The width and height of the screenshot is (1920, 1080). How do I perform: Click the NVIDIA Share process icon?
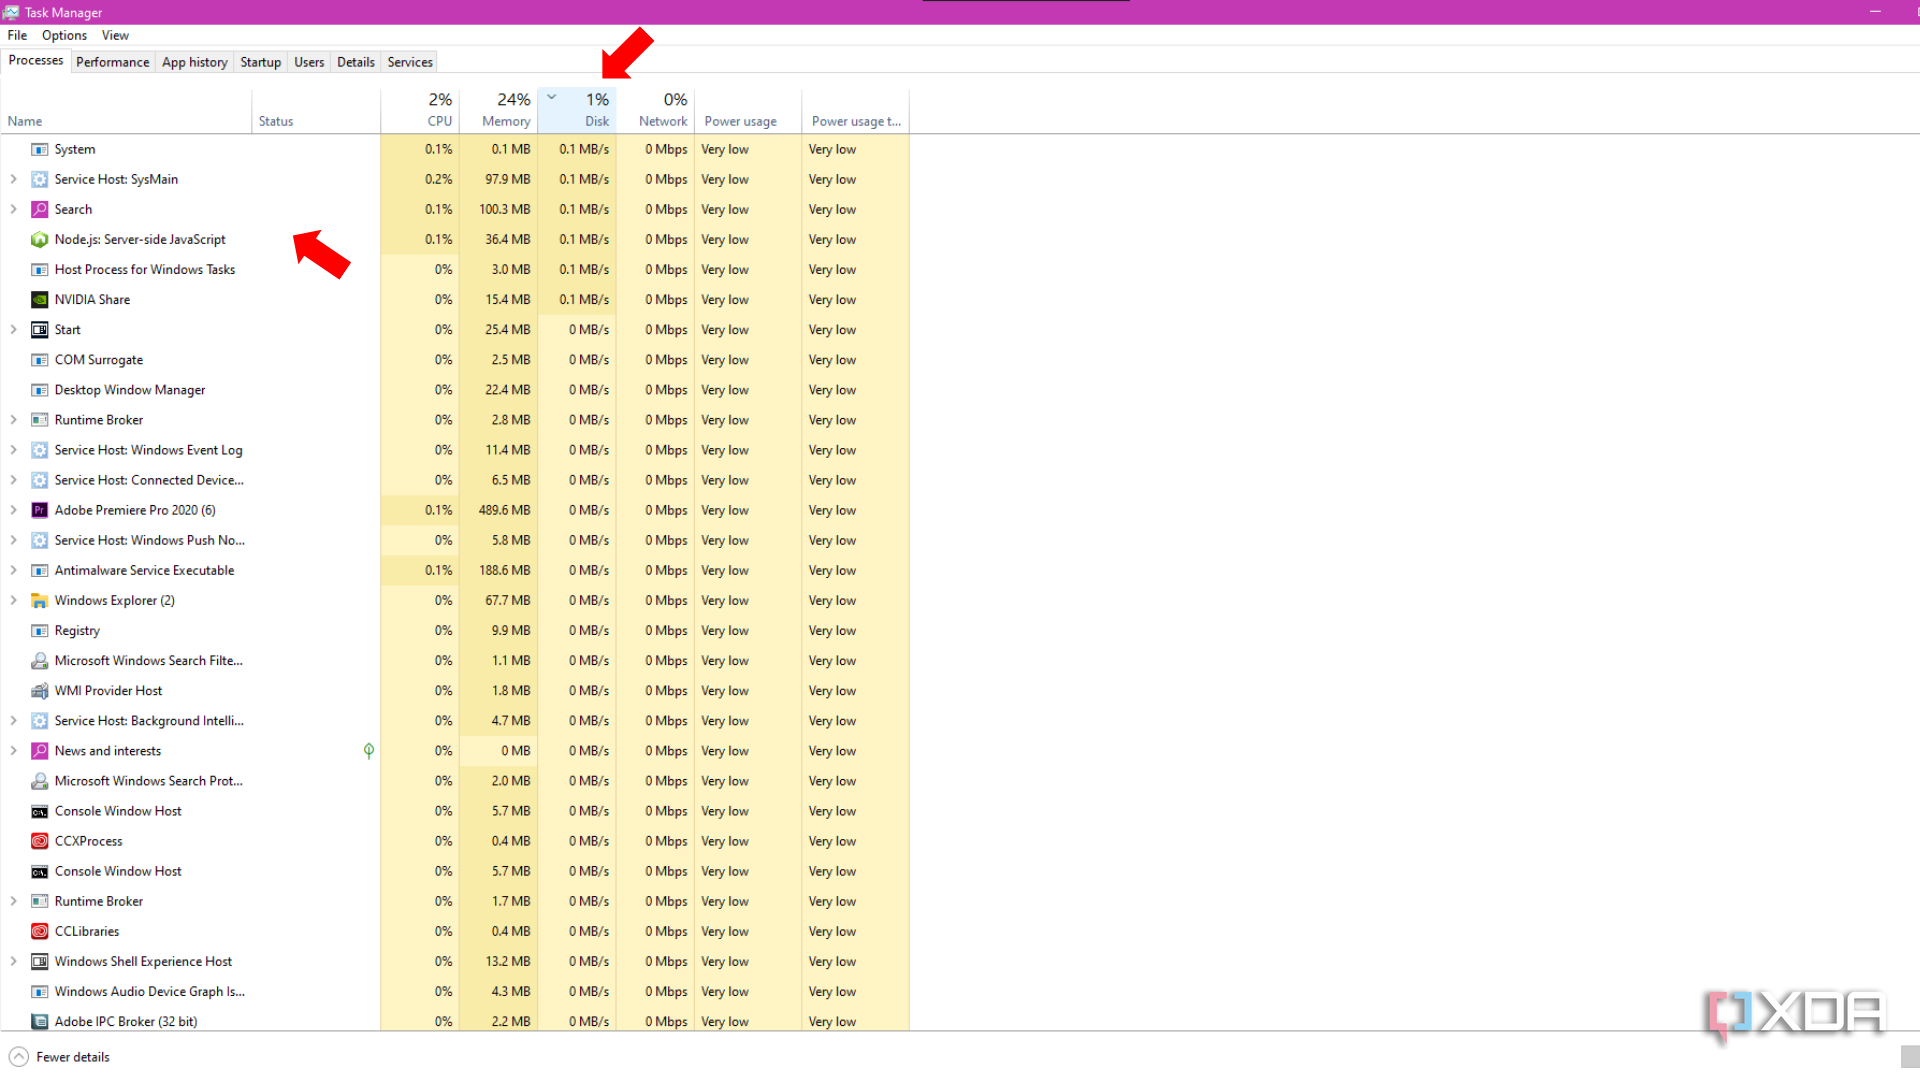coord(39,299)
